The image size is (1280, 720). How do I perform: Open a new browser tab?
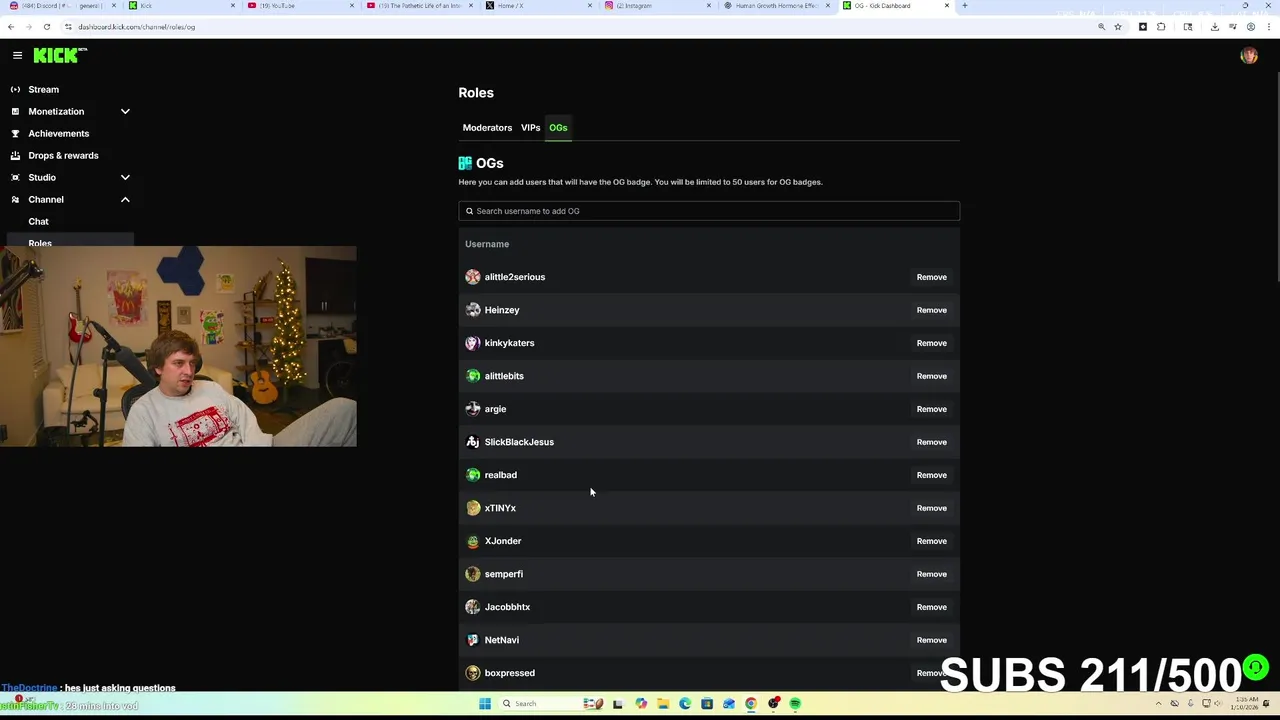[964, 6]
